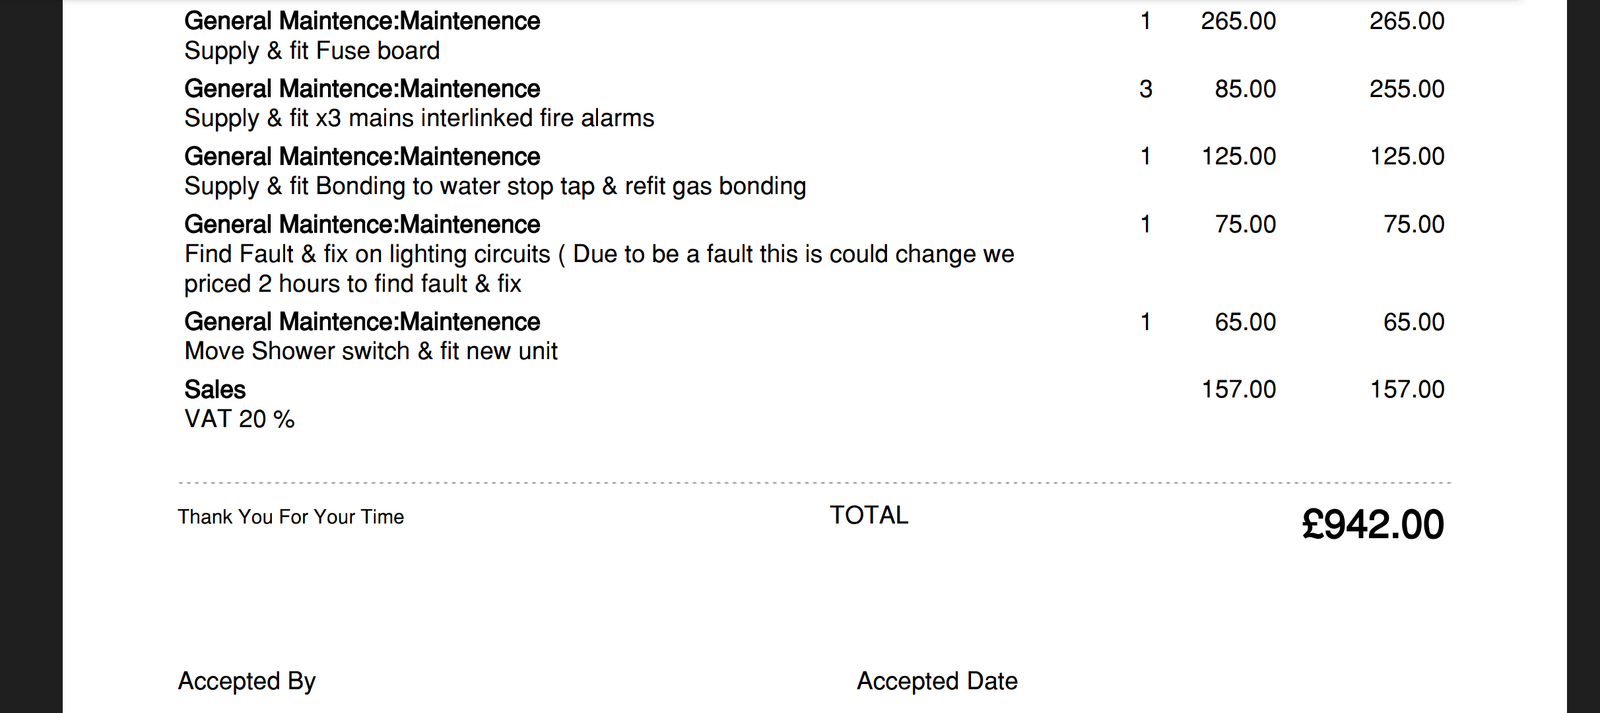Click the "General Maintence" heading above Fuse board
The width and height of the screenshot is (1600, 713).
(362, 21)
